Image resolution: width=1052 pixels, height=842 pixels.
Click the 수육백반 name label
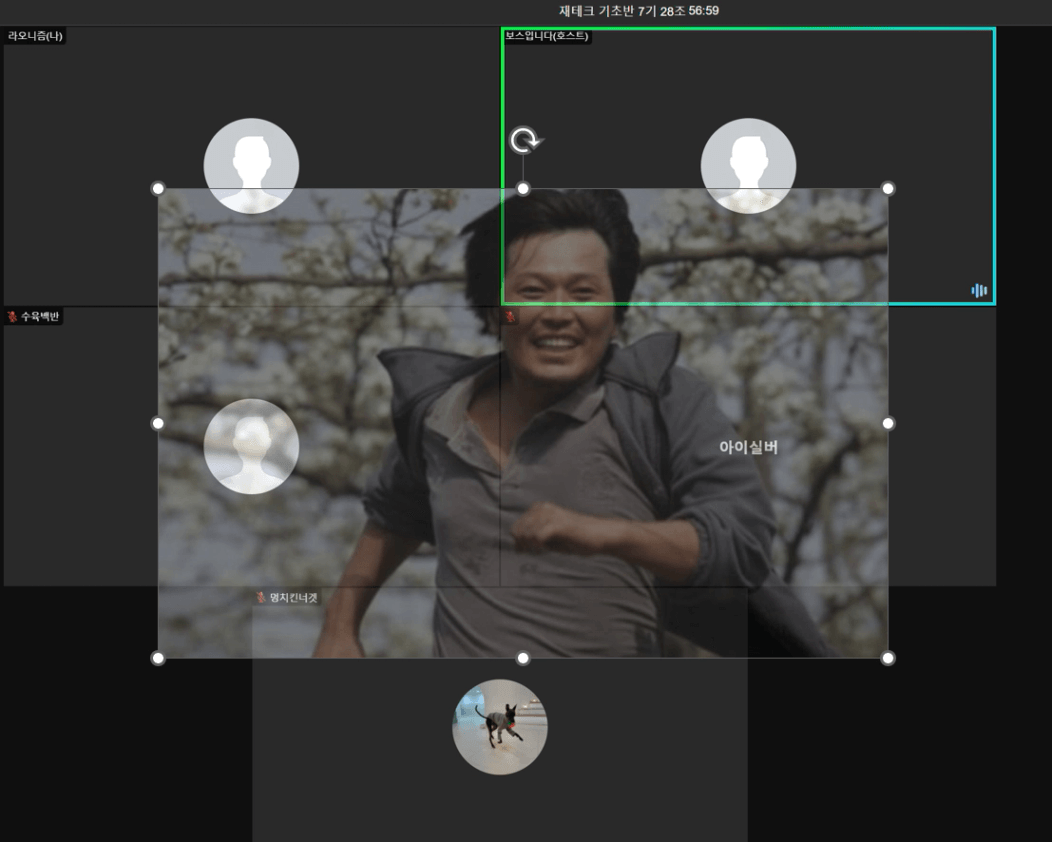40,316
